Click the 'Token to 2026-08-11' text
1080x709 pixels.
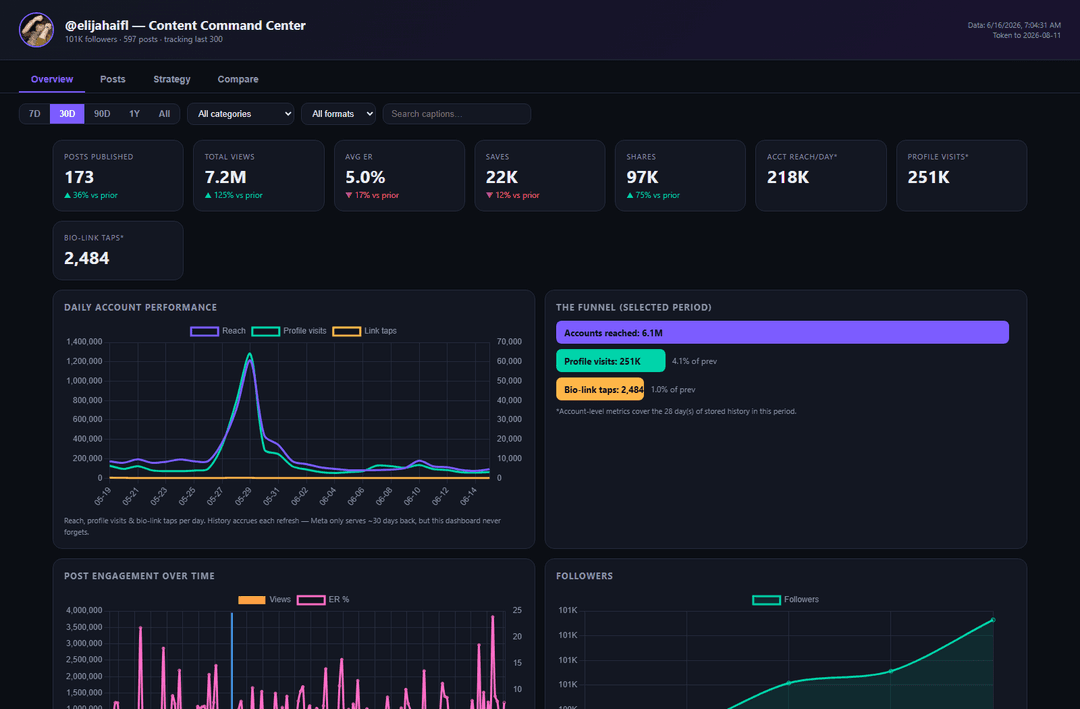click(1026, 35)
